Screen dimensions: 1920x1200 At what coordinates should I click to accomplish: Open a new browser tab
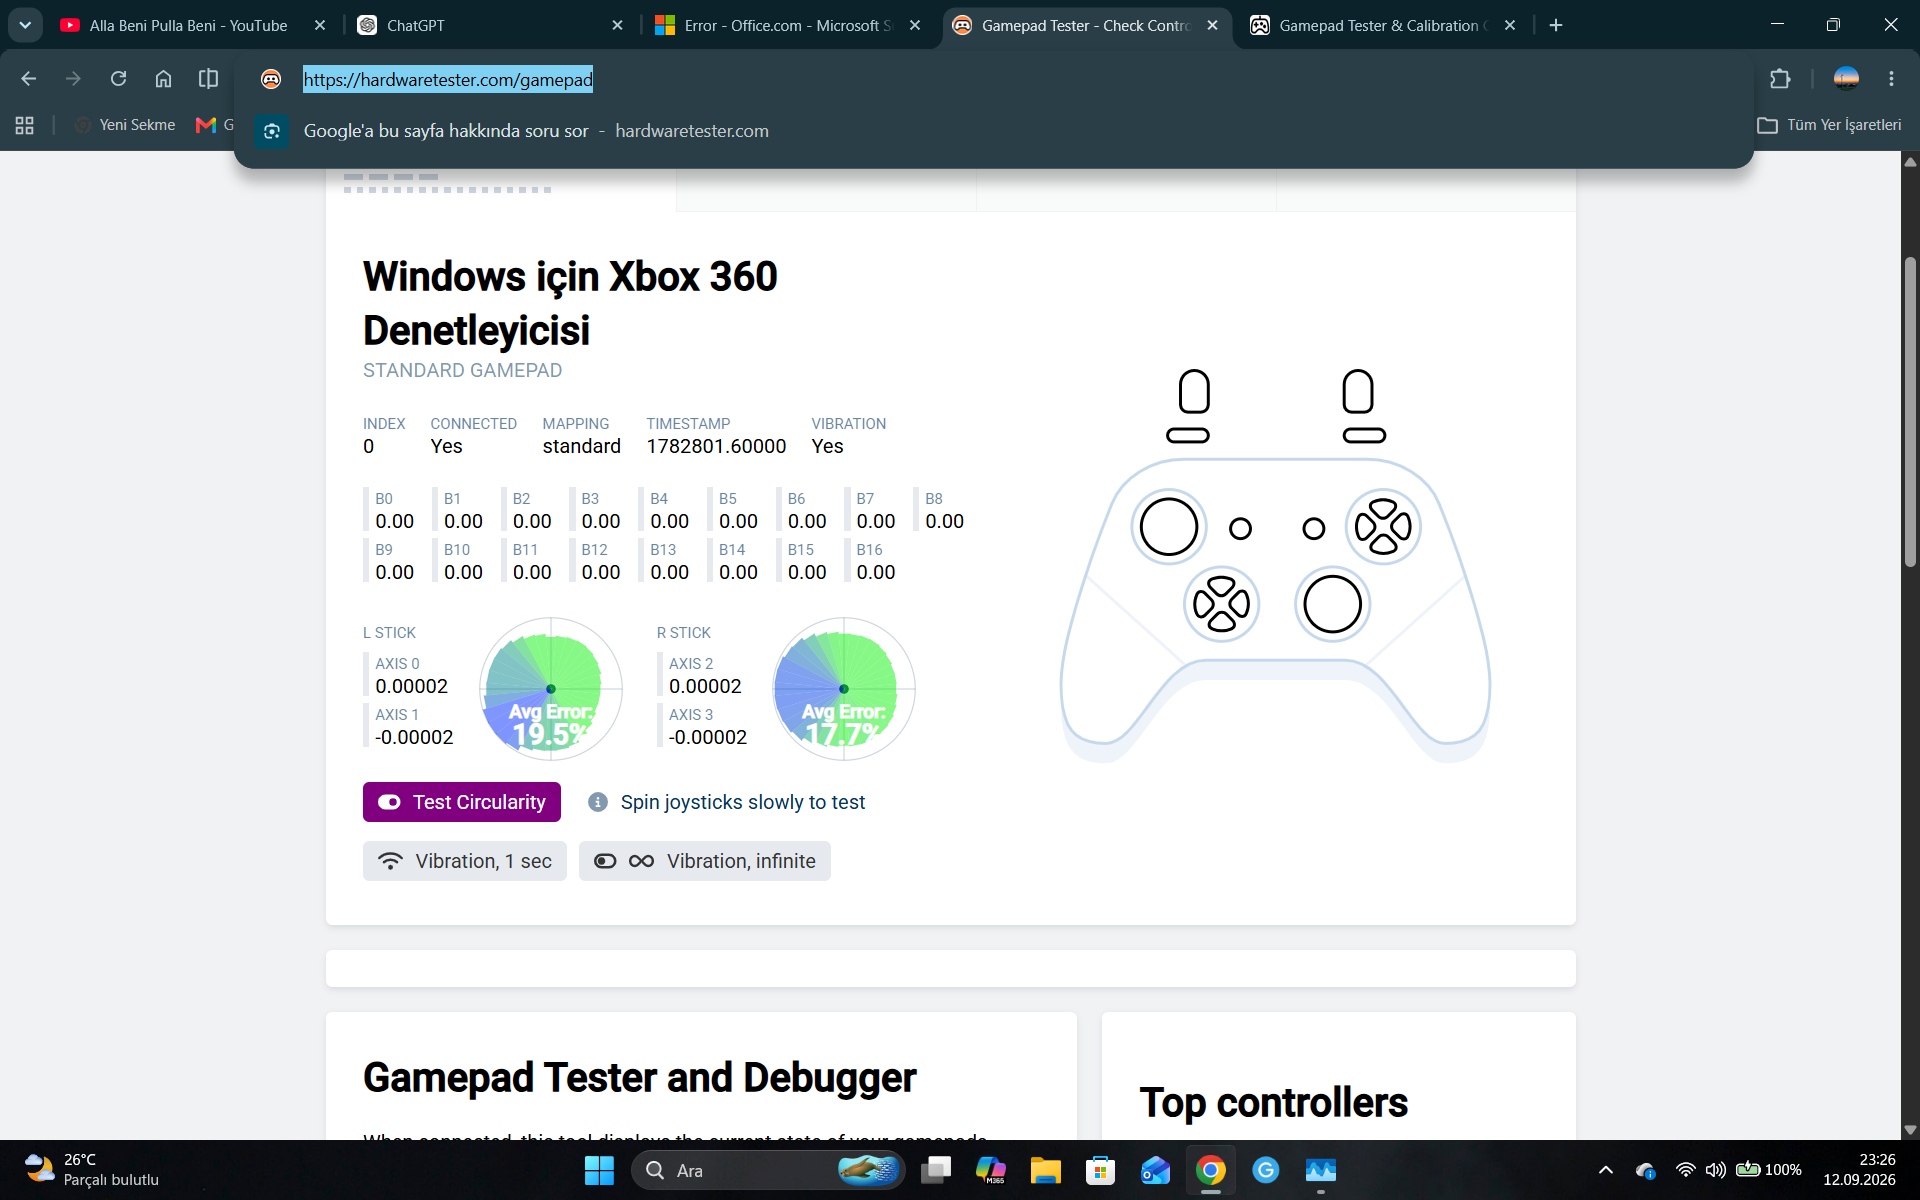pyautogui.click(x=1556, y=25)
